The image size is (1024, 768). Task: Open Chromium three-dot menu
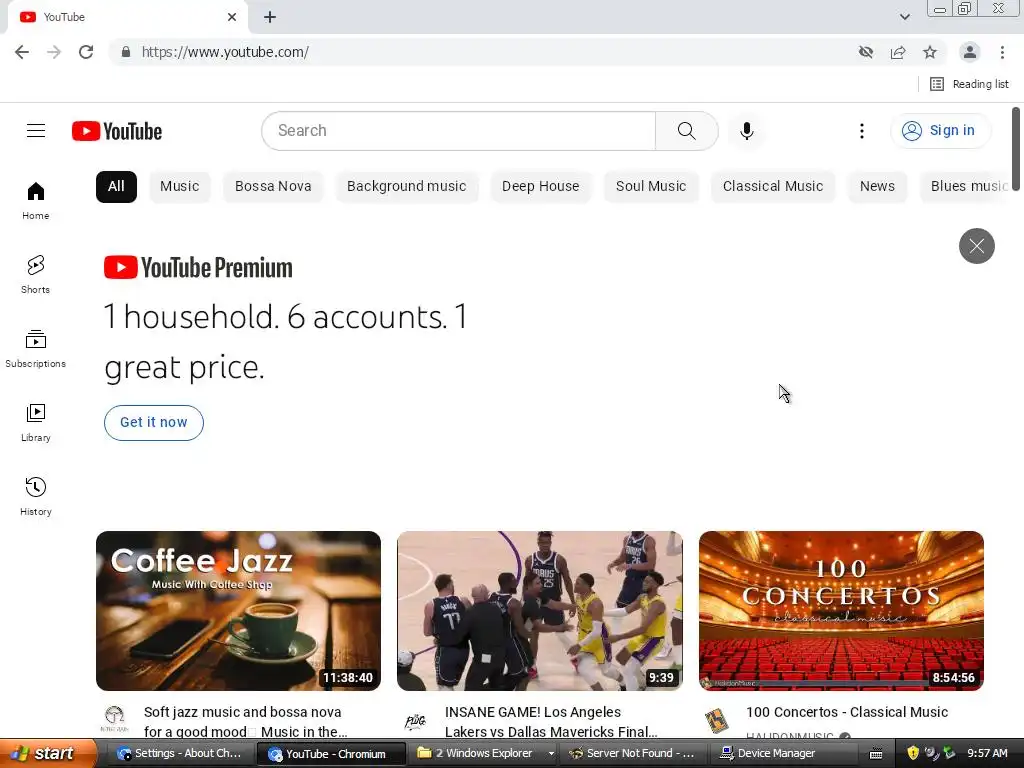pyautogui.click(x=1002, y=52)
